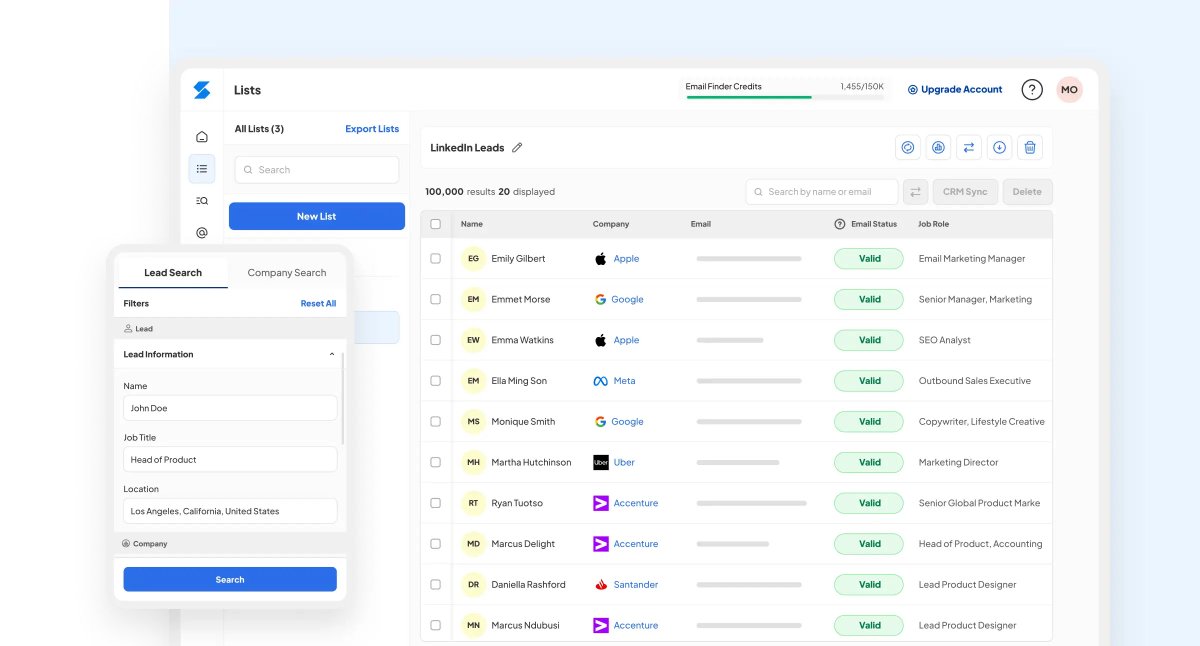Tick the select-all checkbox in table header
The width and height of the screenshot is (1200, 646).
click(435, 224)
